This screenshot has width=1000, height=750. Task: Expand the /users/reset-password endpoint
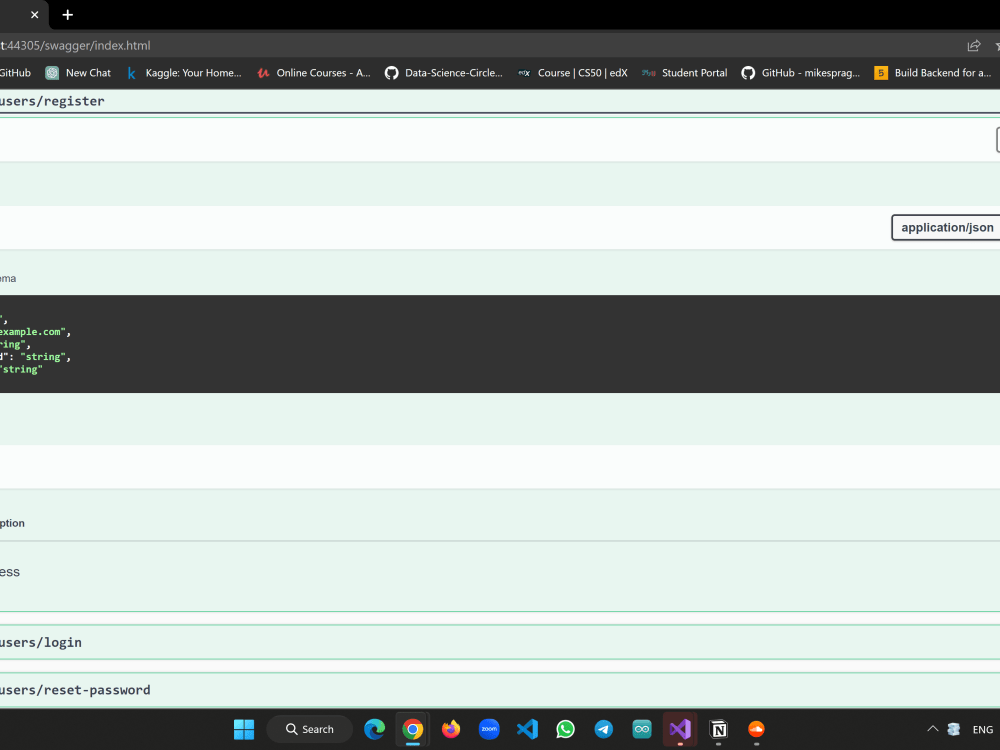75,690
